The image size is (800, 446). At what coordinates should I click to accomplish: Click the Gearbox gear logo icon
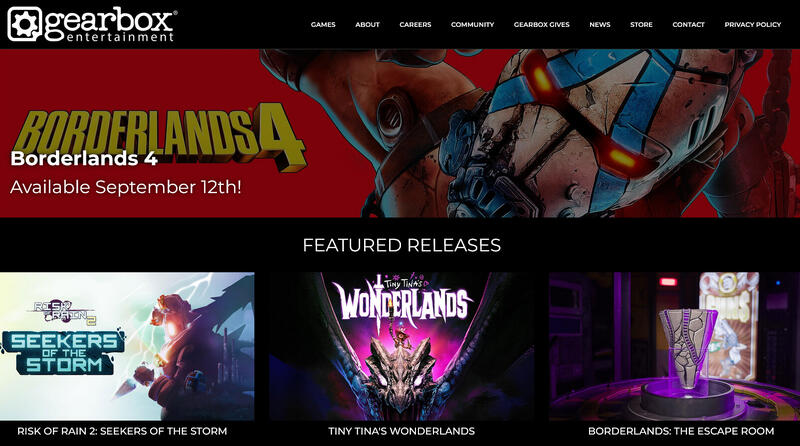click(25, 24)
